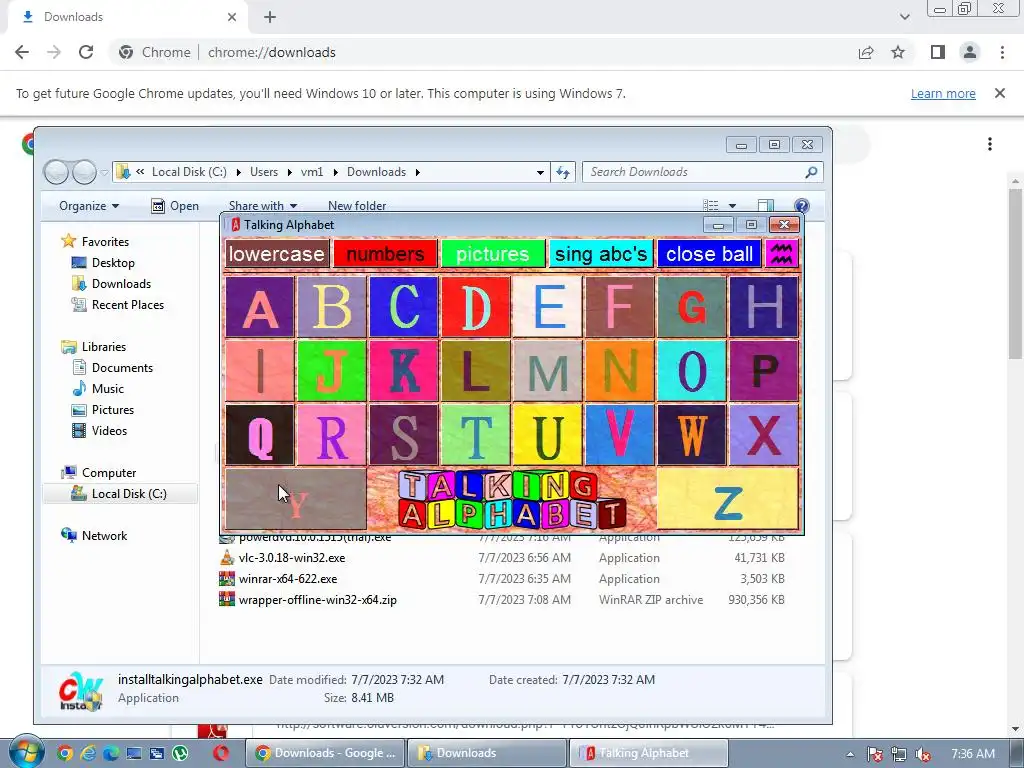Click the Talking Alphabet blocks logo
The width and height of the screenshot is (1024, 768).
(x=512, y=500)
